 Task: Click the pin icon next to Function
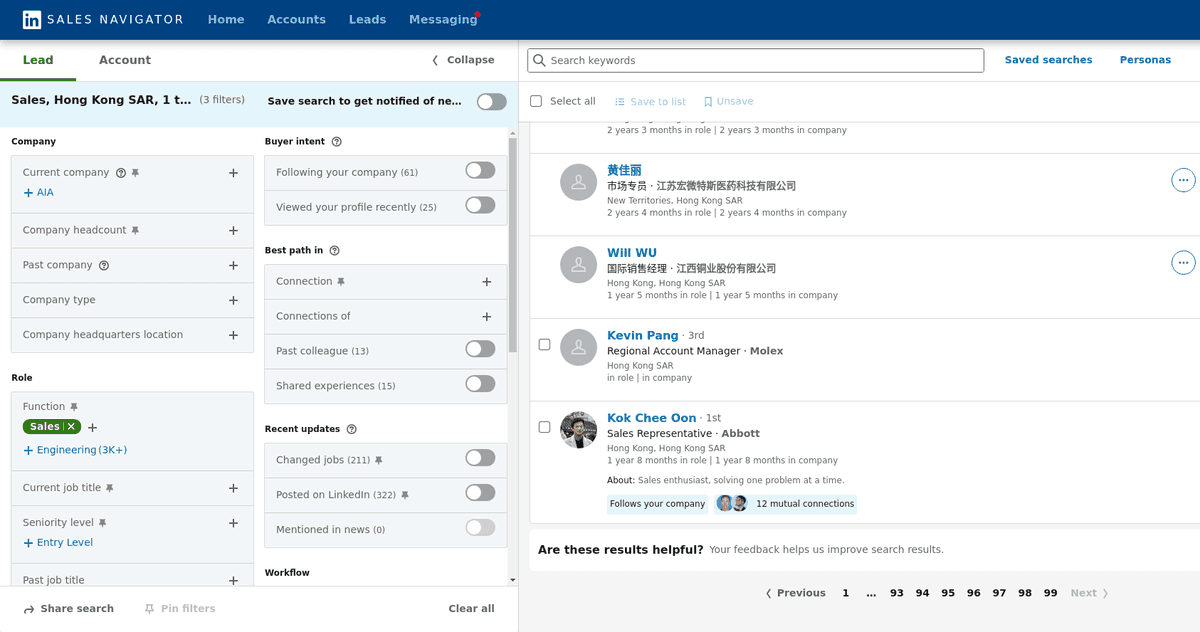coord(74,407)
